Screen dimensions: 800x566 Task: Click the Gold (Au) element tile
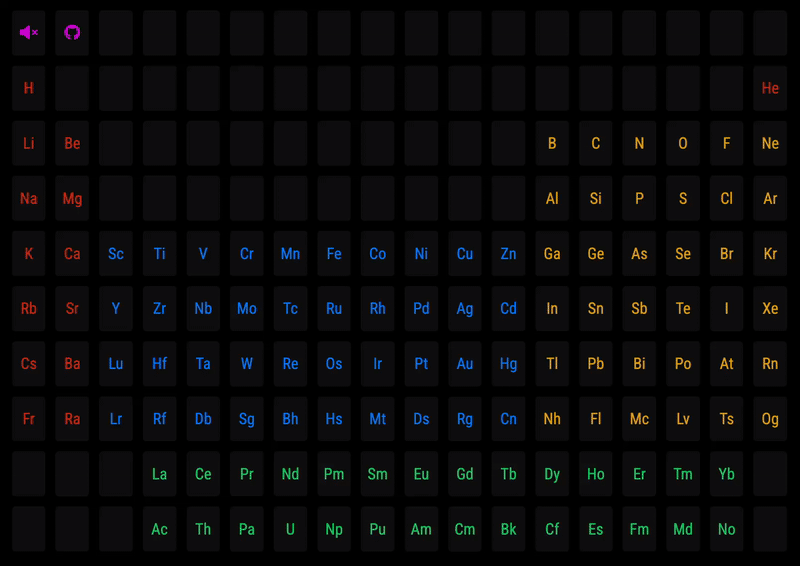(465, 364)
